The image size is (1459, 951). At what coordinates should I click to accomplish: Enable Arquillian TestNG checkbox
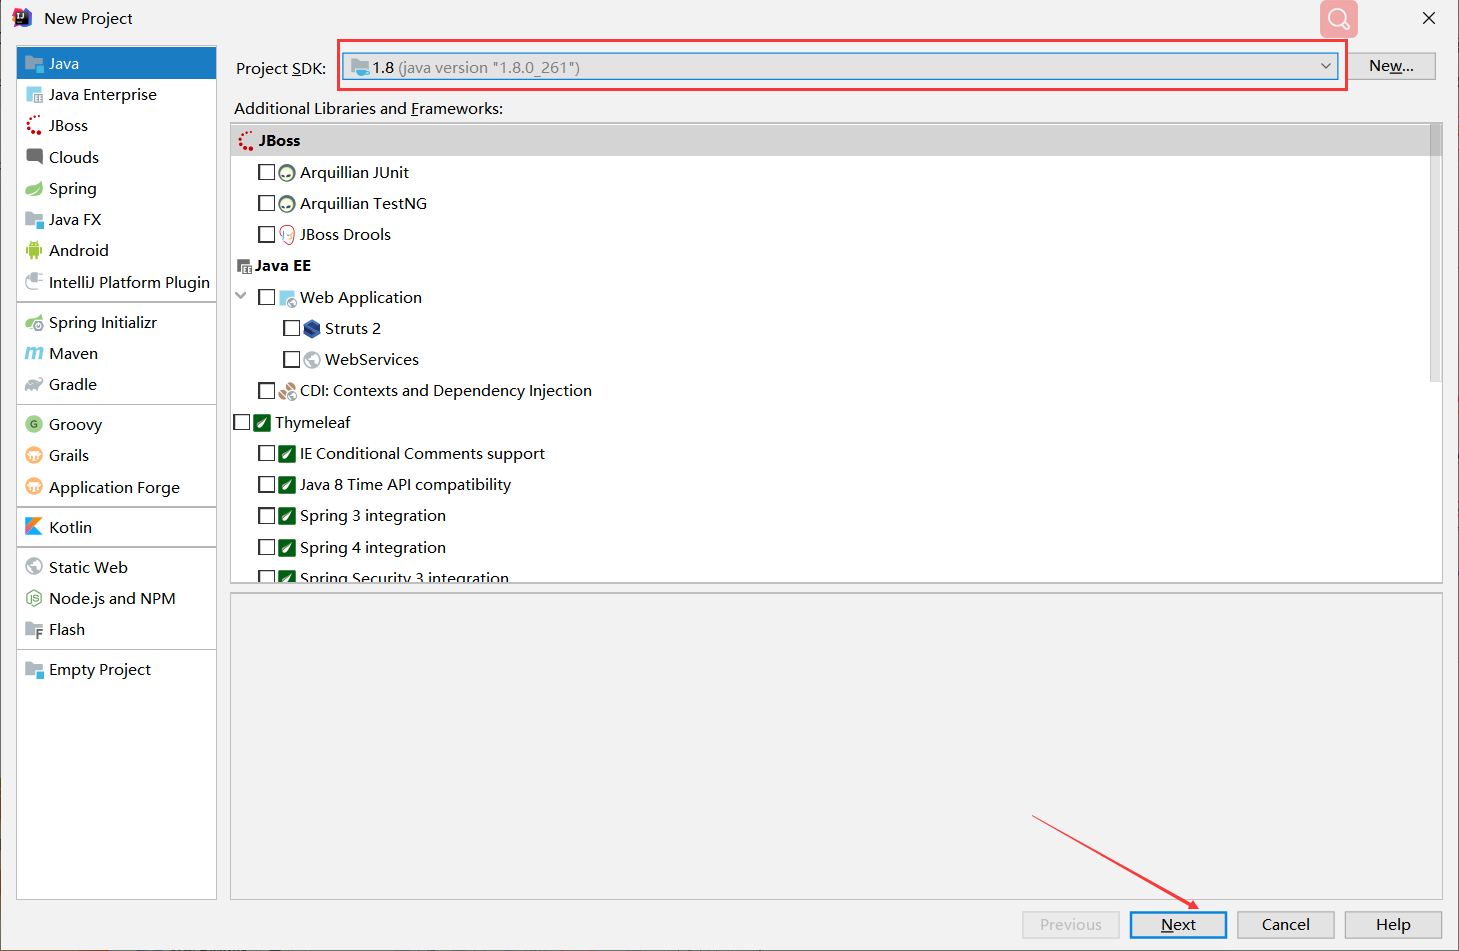266,203
